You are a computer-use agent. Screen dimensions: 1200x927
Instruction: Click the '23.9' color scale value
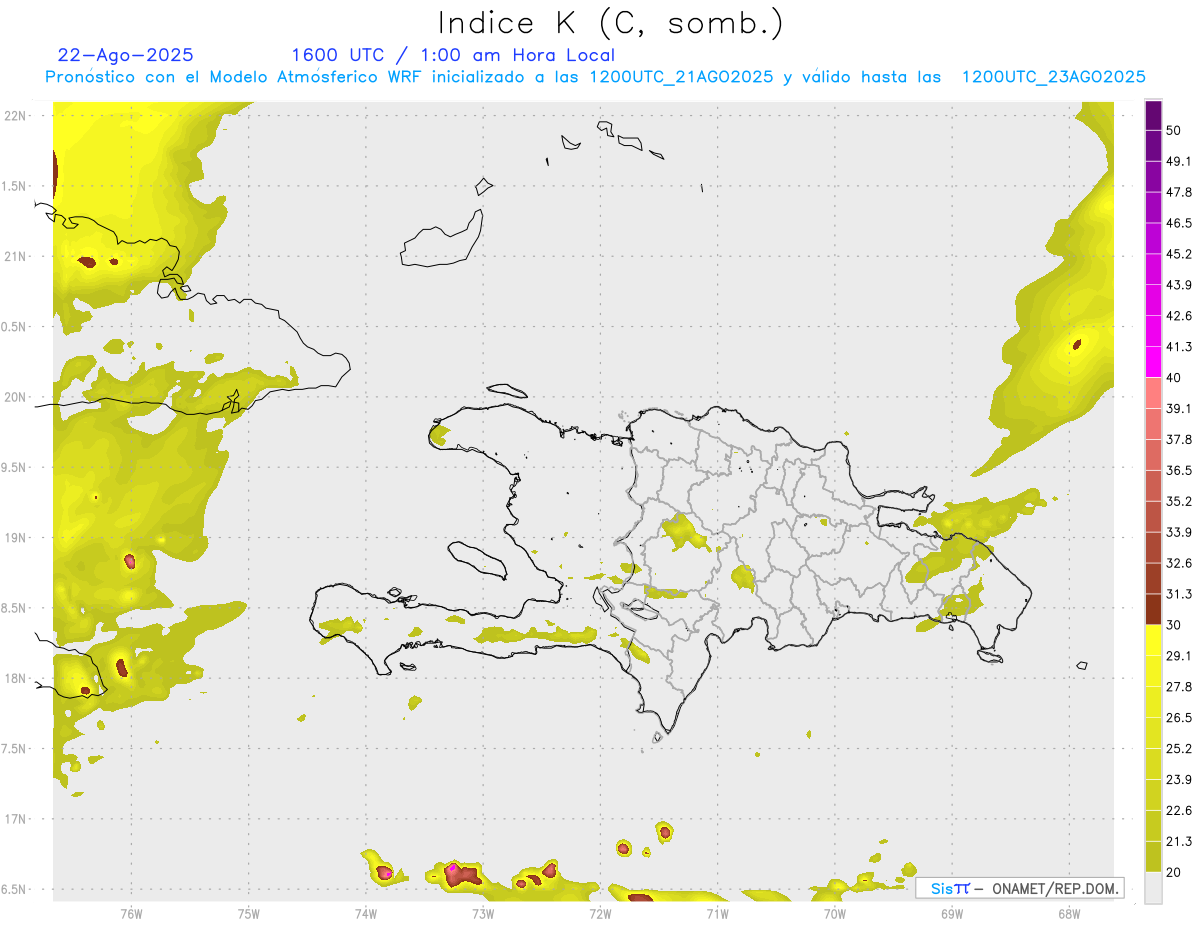(x=1179, y=780)
